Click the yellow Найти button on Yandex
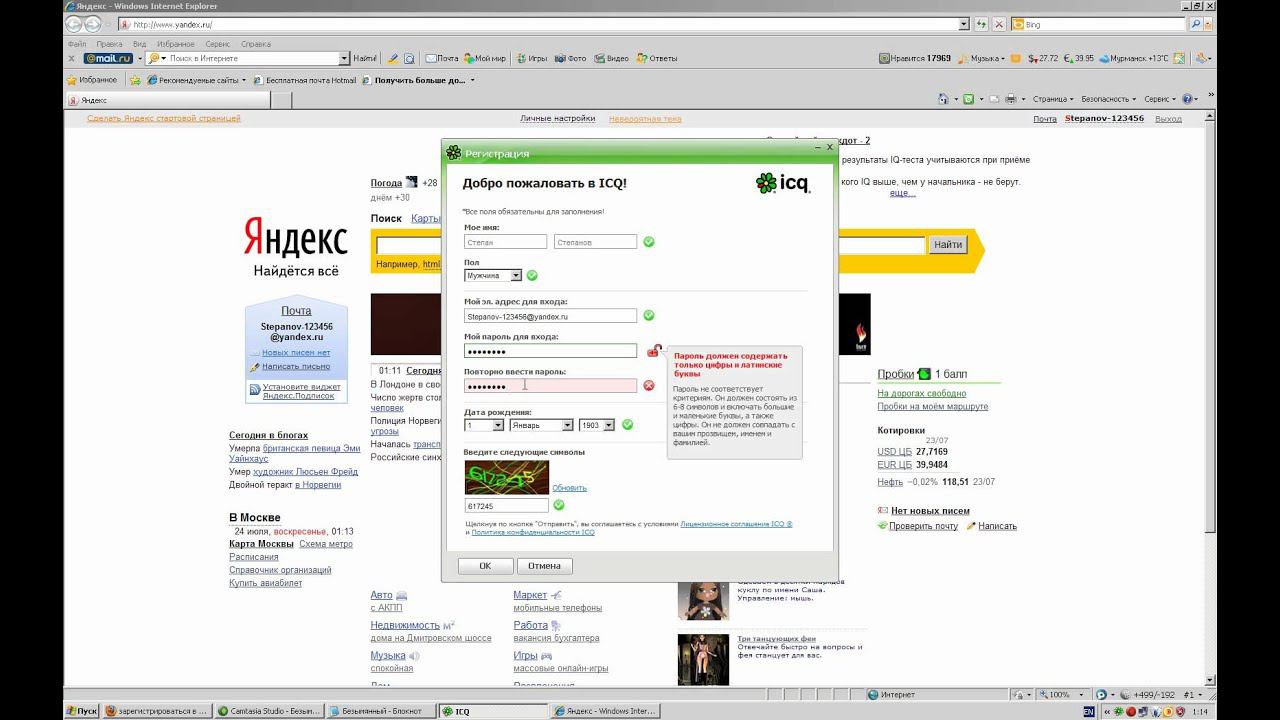This screenshot has height=720, width=1280. point(947,245)
